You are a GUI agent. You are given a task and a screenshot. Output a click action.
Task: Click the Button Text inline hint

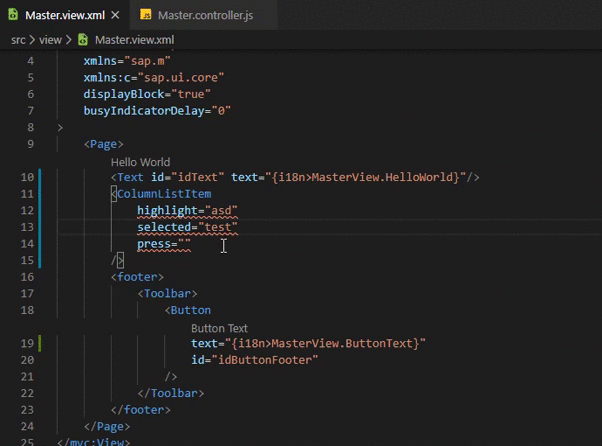pos(219,329)
